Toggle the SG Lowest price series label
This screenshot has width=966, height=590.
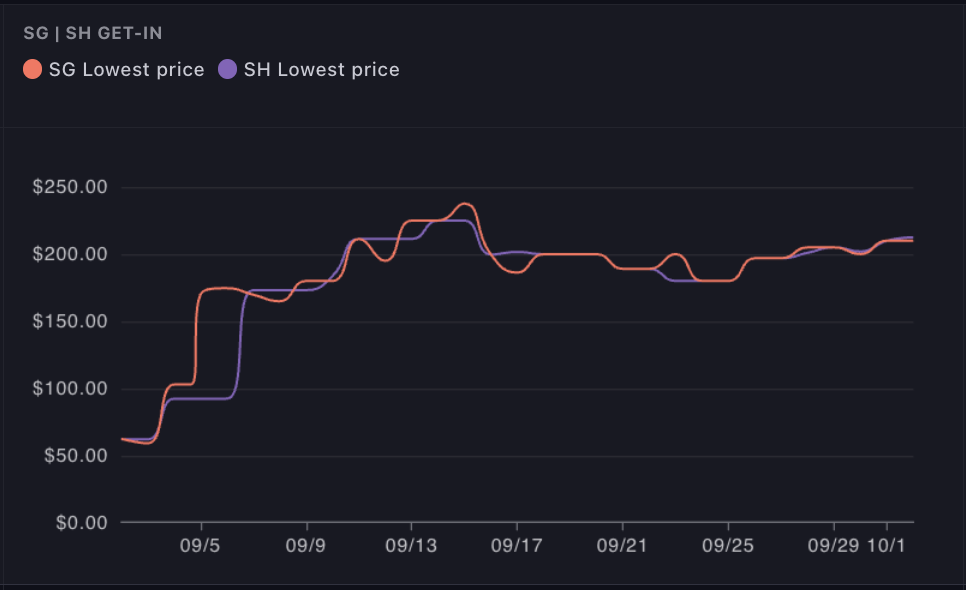(x=126, y=70)
